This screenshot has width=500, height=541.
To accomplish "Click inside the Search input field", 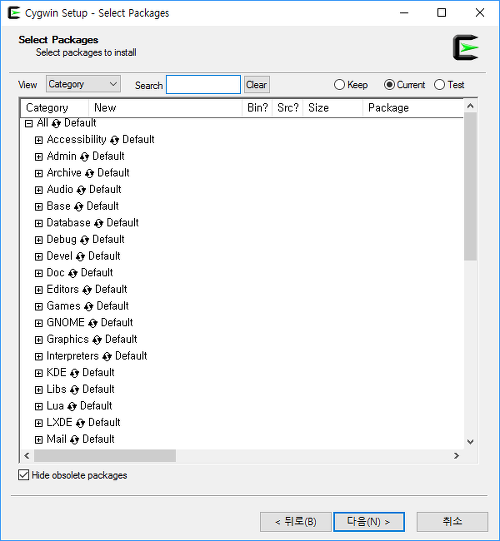I will click(x=203, y=85).
